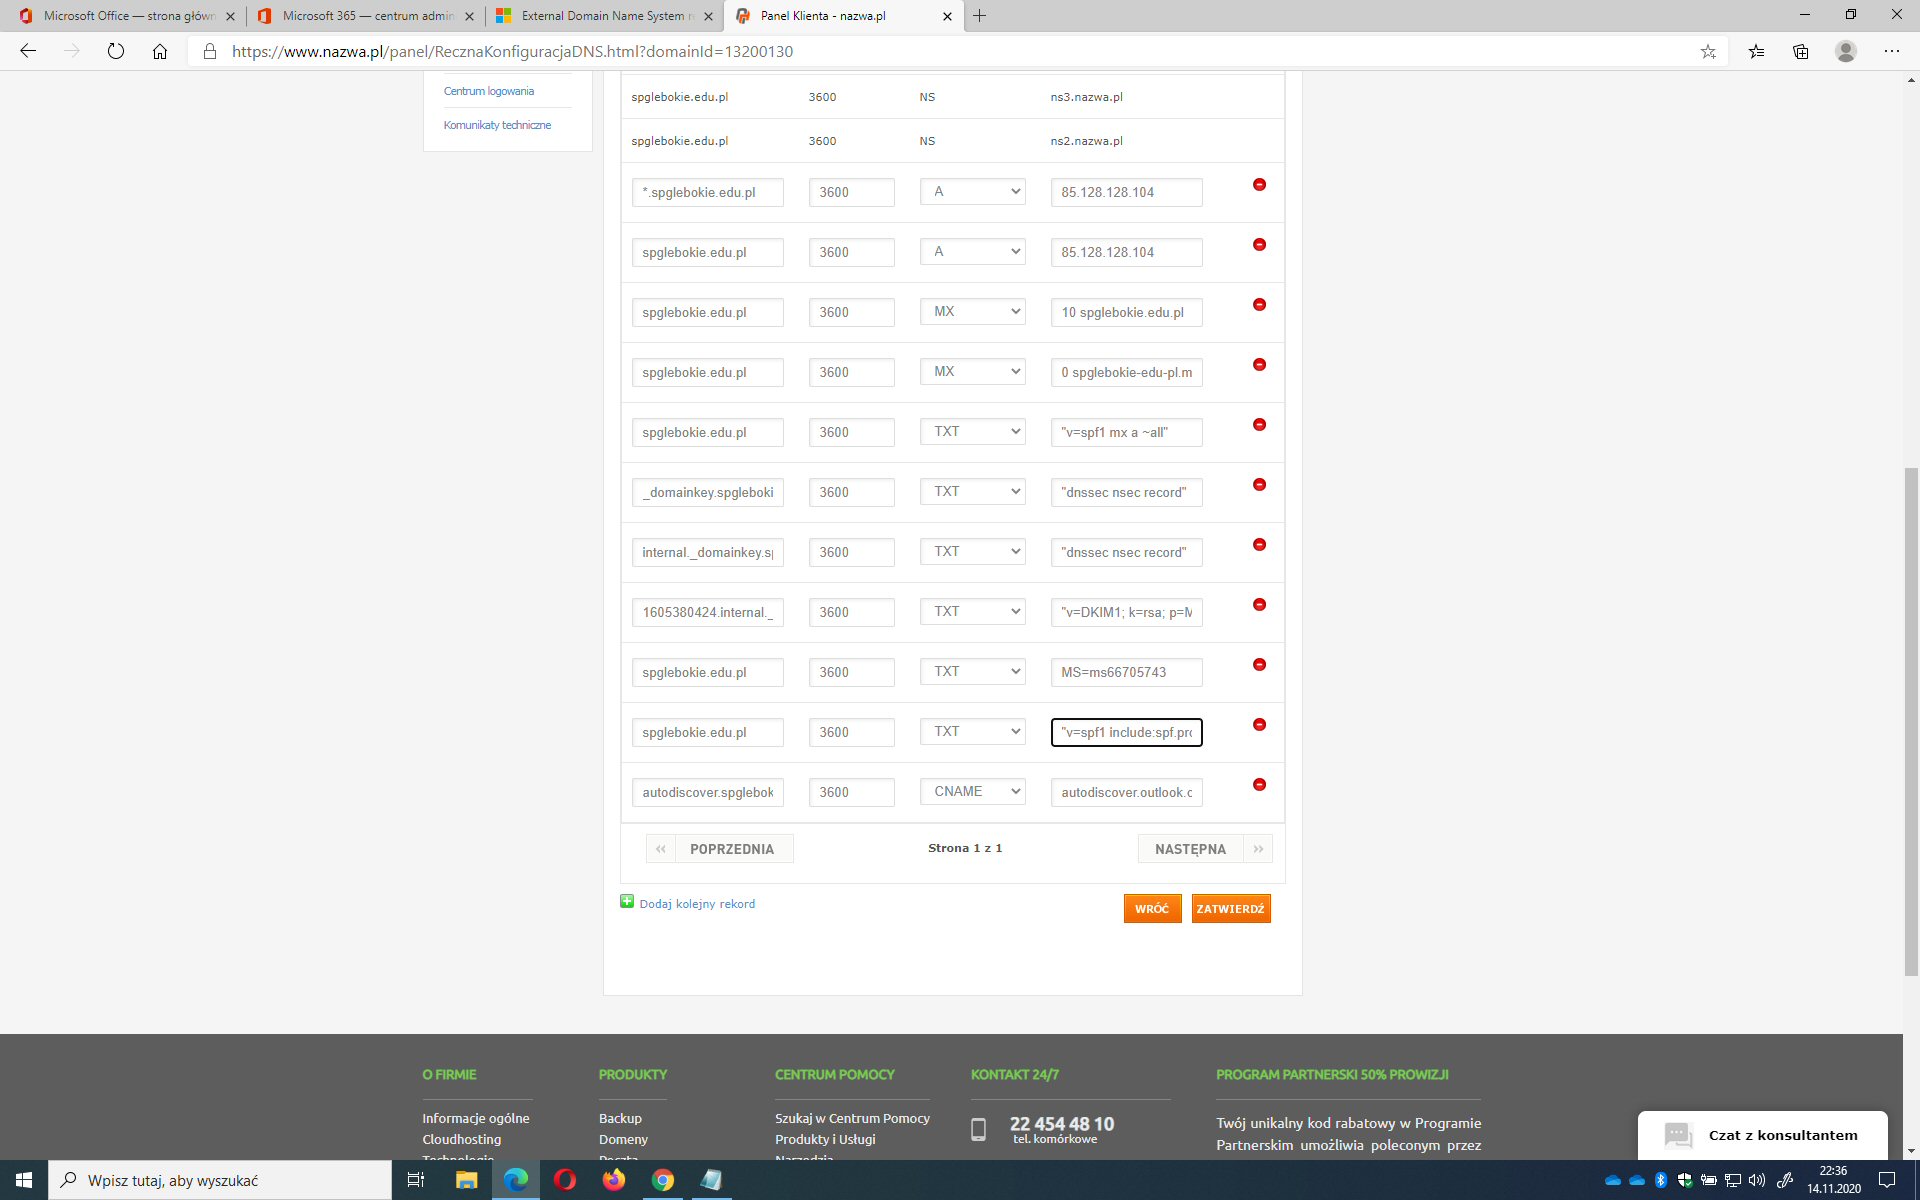1920x1200 pixels.
Task: Delete the autodiscover CNAME record row
Action: (1259, 785)
